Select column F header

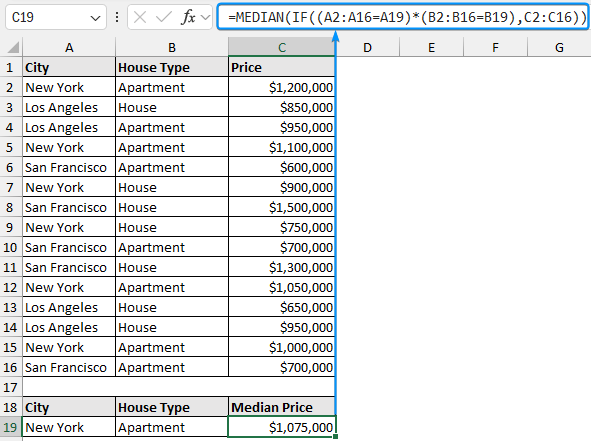(x=495, y=47)
